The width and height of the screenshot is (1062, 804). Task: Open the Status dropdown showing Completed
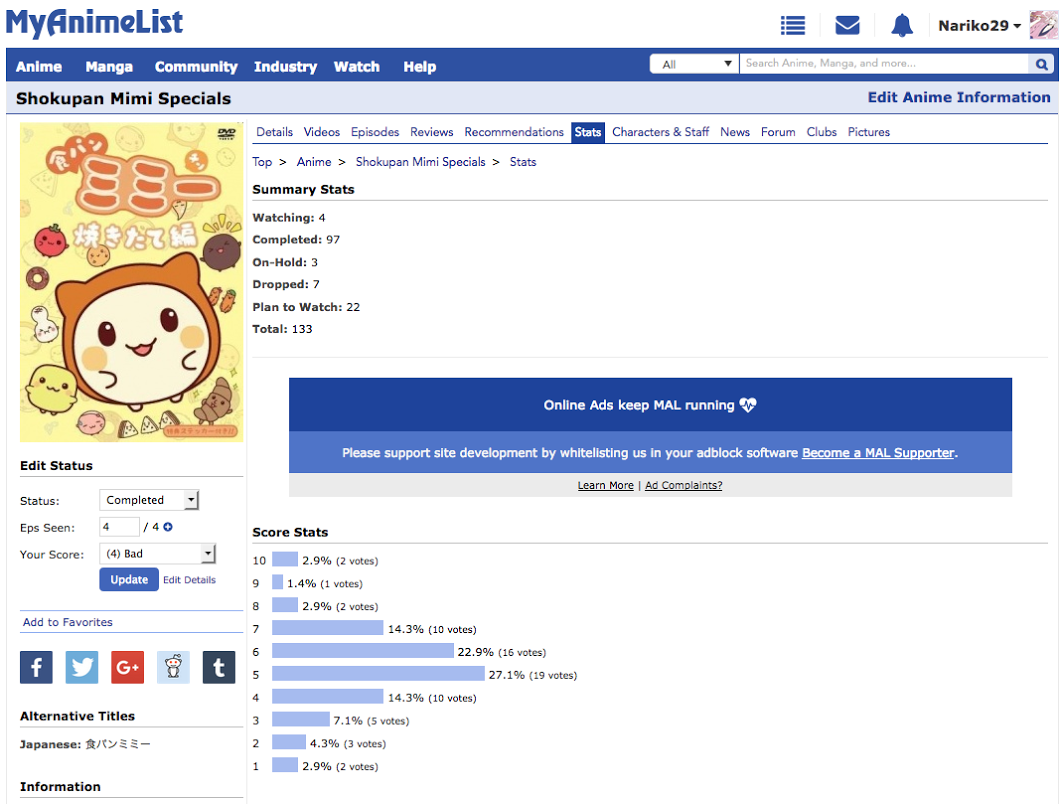pyautogui.click(x=148, y=500)
